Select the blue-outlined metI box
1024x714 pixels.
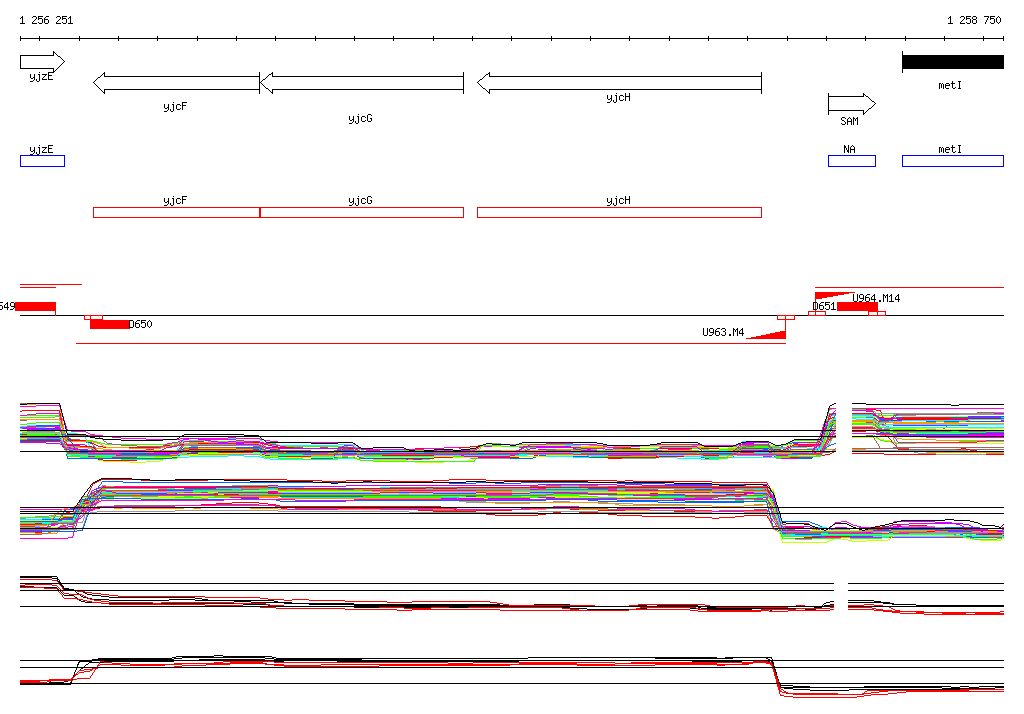952,161
